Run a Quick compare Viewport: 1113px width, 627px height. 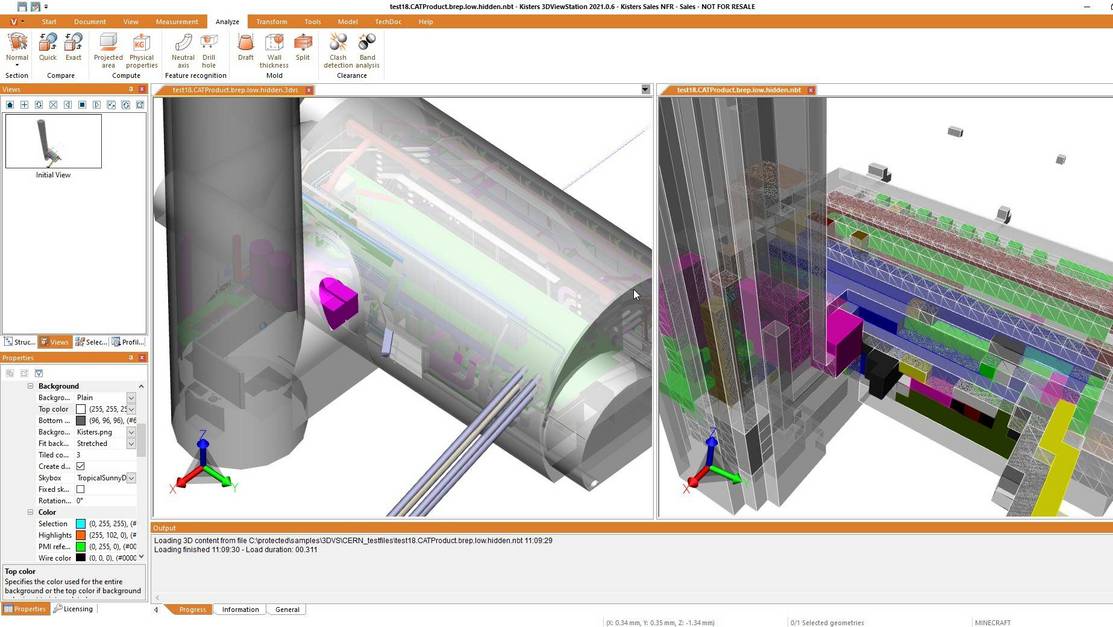point(48,48)
